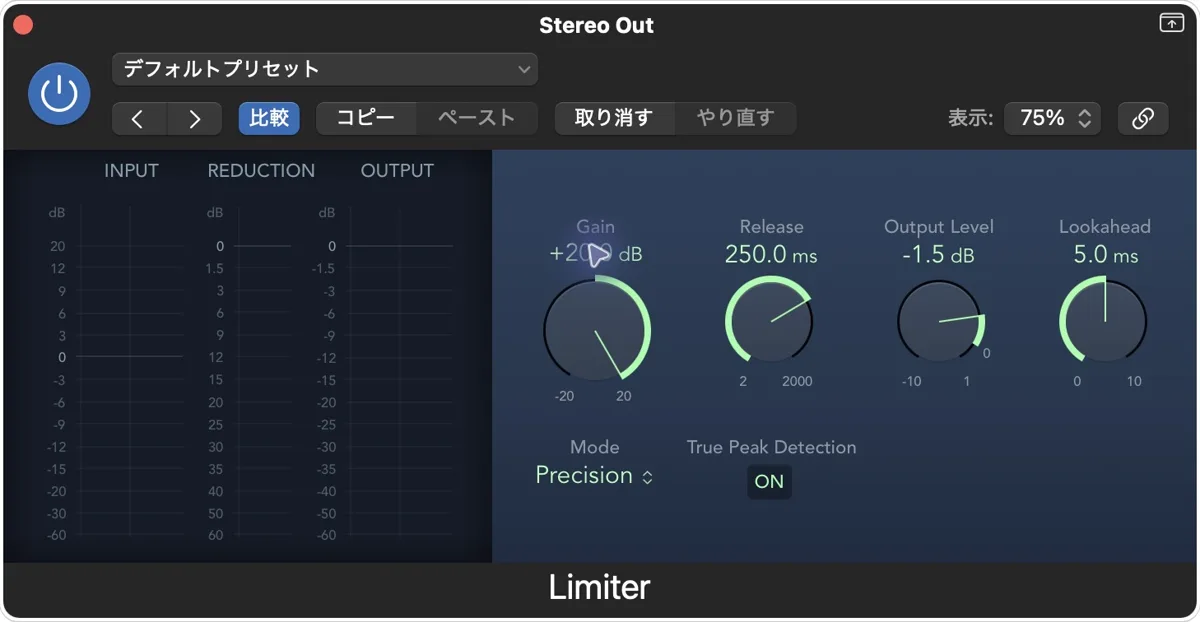1200x622 pixels.
Task: Click the OUTPUT meter label
Action: pyautogui.click(x=397, y=171)
